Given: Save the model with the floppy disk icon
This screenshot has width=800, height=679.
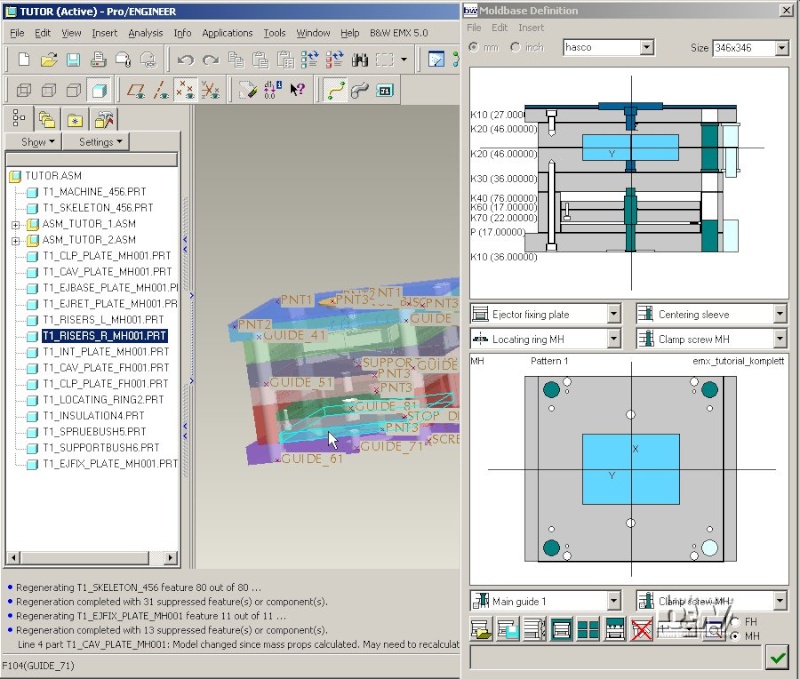Looking at the screenshot, I should pos(73,60).
